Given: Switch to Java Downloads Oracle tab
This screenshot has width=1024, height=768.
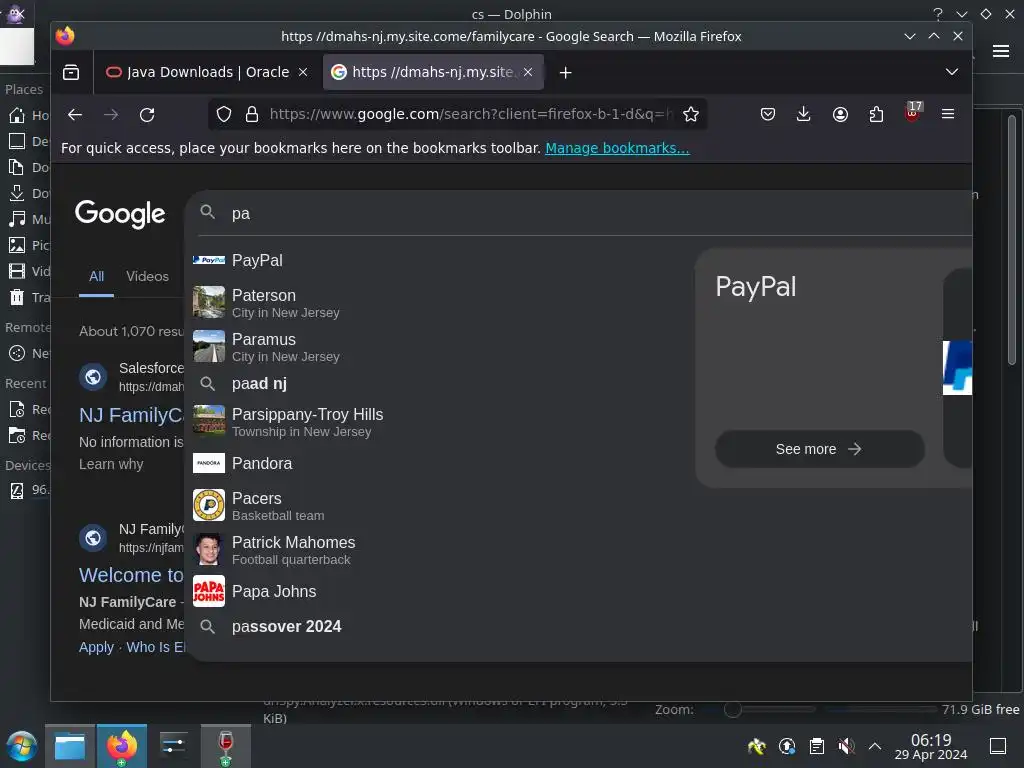Looking at the screenshot, I should (x=207, y=72).
